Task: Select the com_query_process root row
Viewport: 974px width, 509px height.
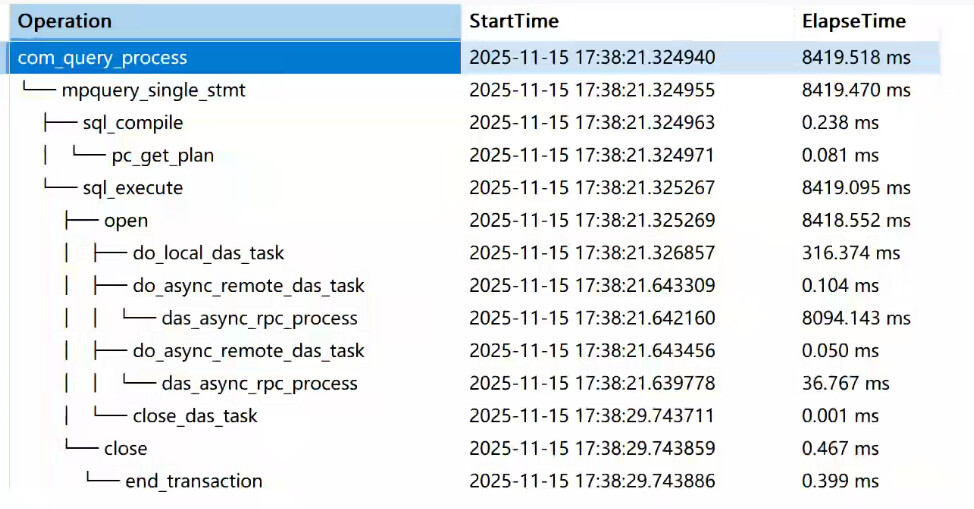Action: pyautogui.click(x=102, y=58)
